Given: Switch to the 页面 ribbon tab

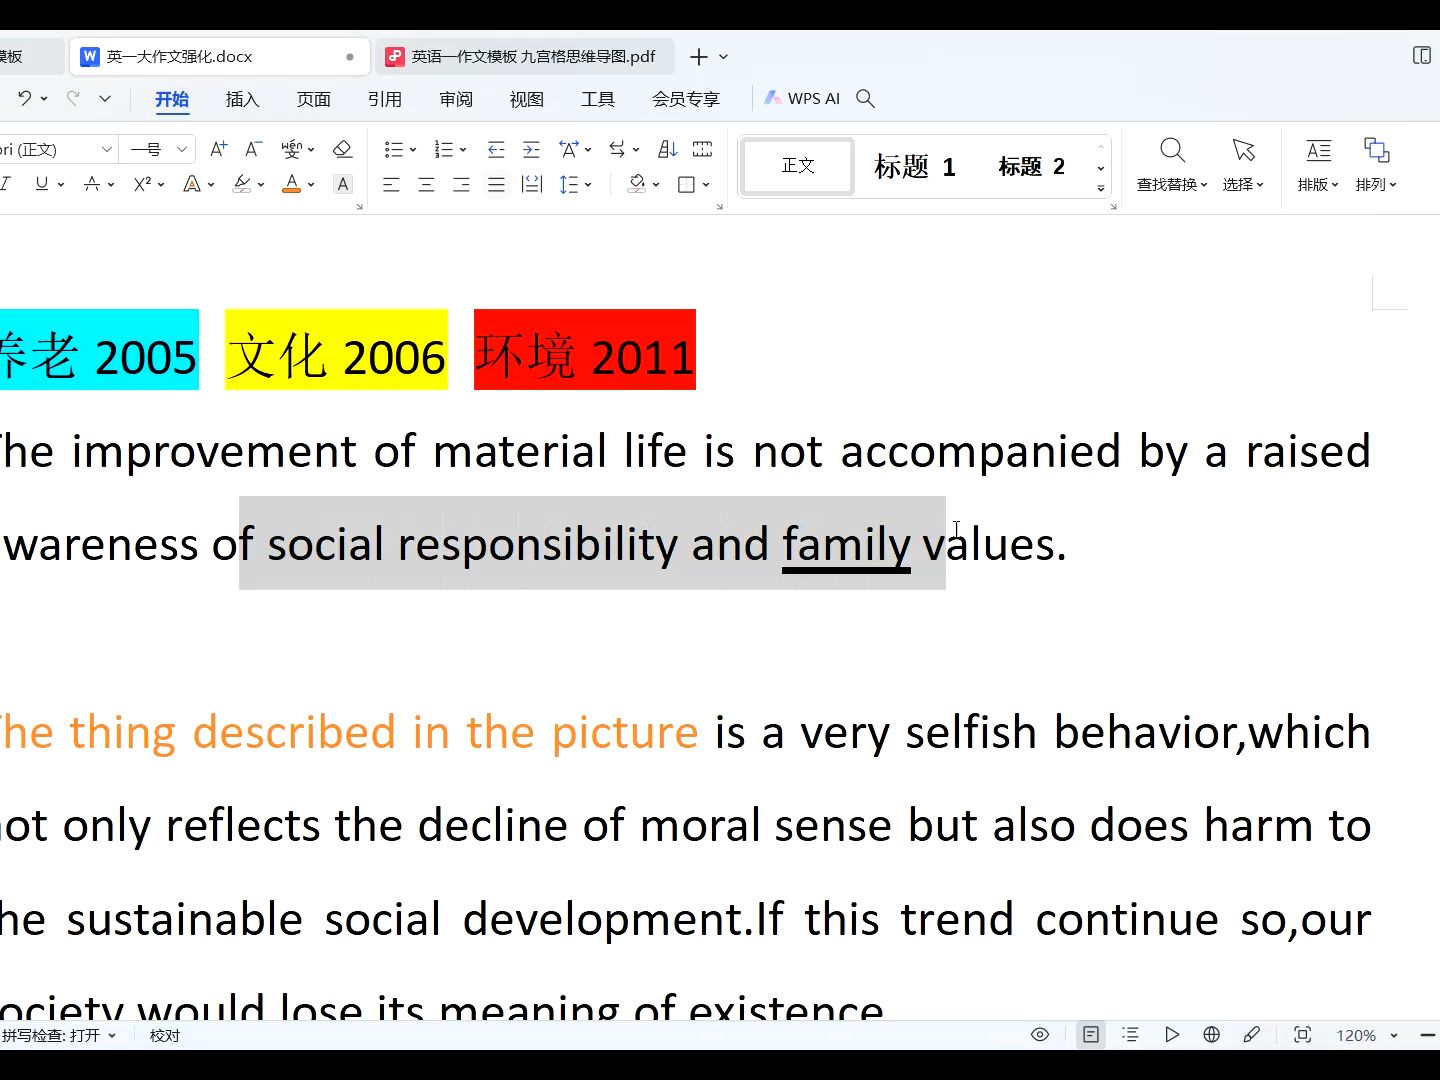Looking at the screenshot, I should (314, 99).
